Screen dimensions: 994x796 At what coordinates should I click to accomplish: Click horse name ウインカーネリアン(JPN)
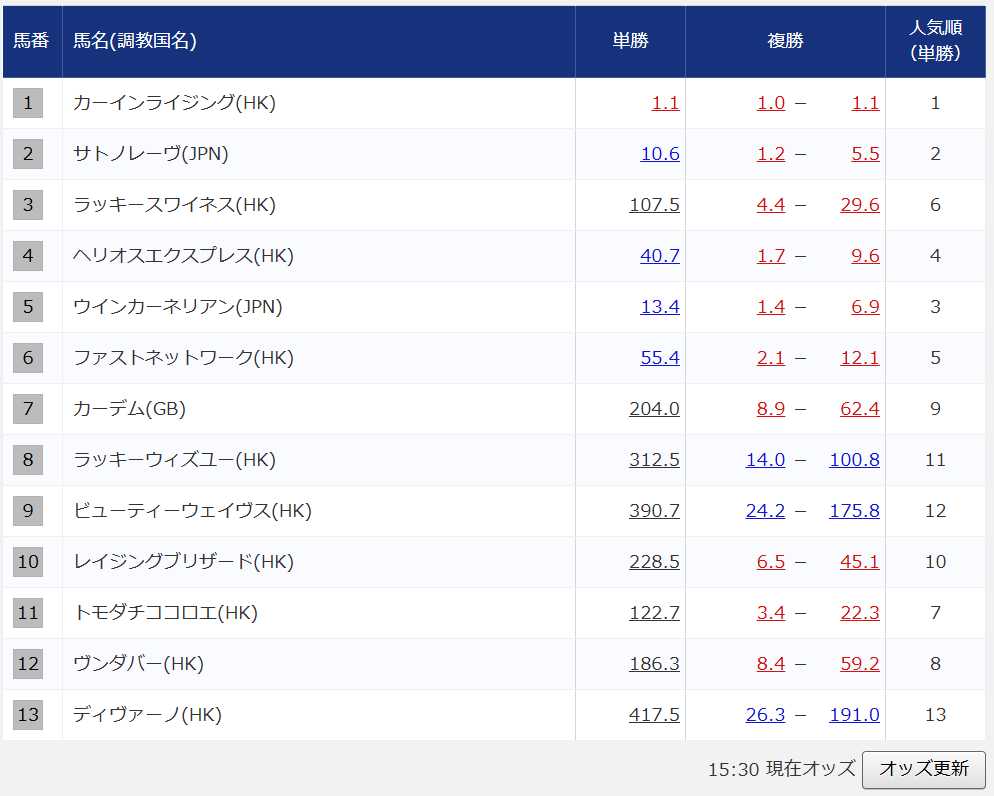pos(178,307)
